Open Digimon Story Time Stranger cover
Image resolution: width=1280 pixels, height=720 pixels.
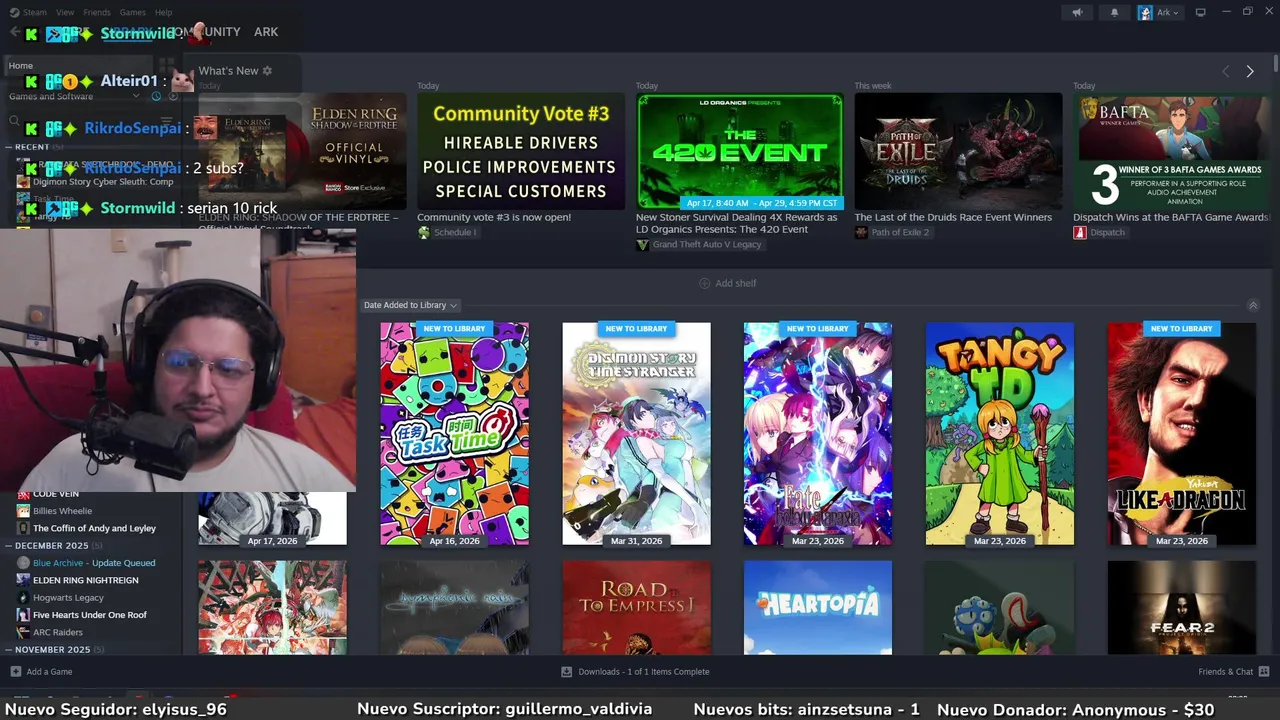(636, 433)
